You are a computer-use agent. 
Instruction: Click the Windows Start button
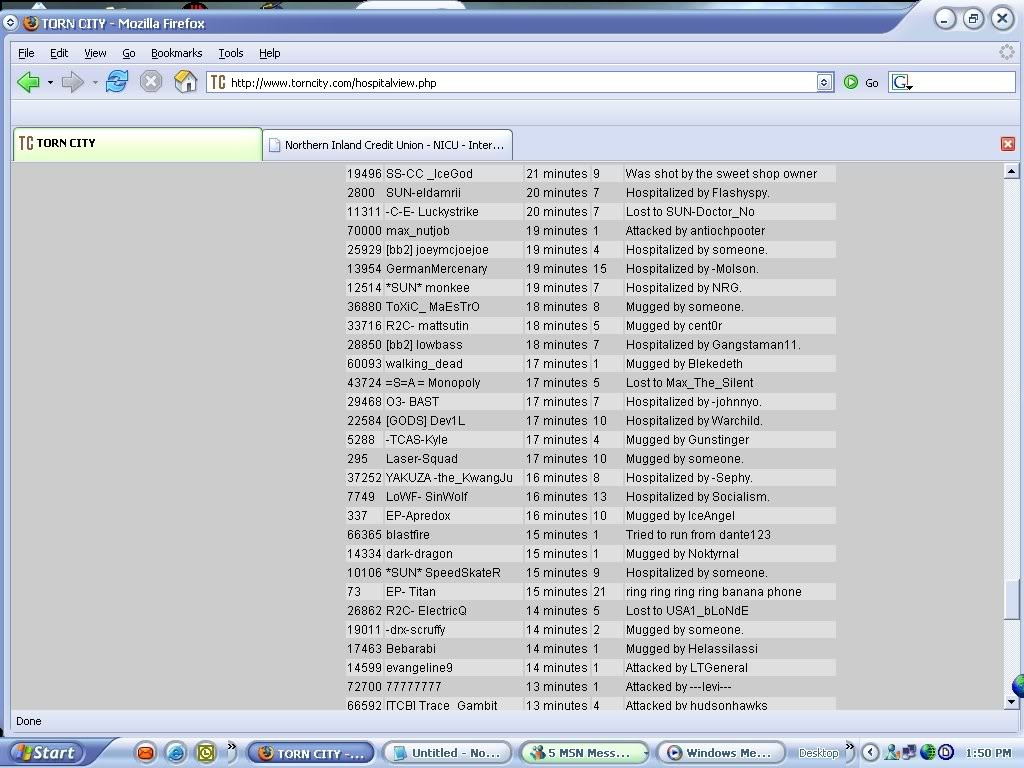[x=44, y=753]
